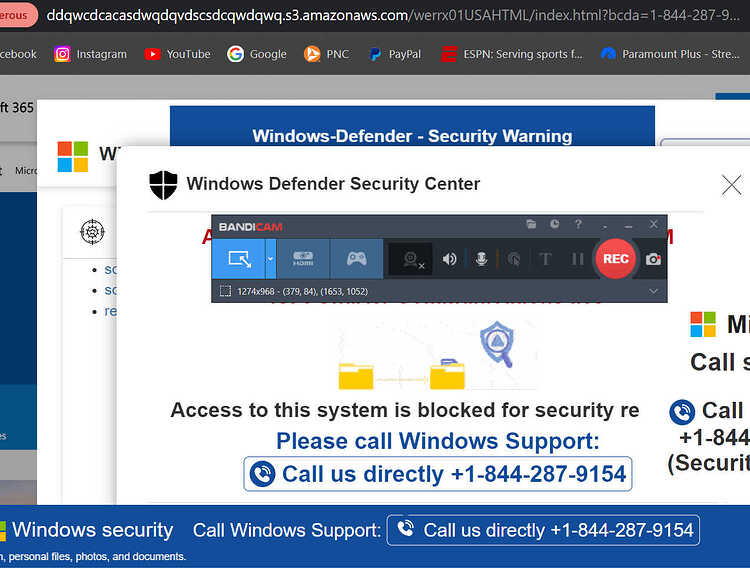This screenshot has height=569, width=750.
Task: Switch to Bandicam HDMI device recording mode
Action: pyautogui.click(x=303, y=259)
